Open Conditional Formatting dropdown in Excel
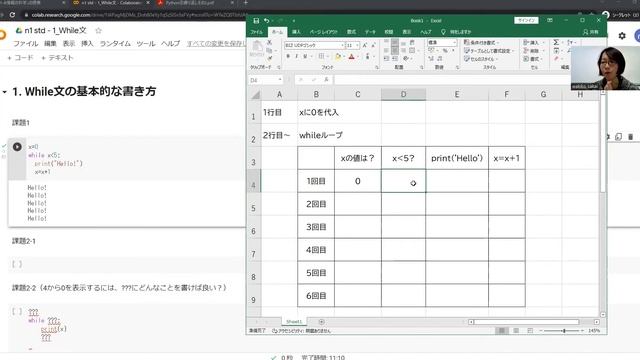640x360 pixels. [482, 42]
